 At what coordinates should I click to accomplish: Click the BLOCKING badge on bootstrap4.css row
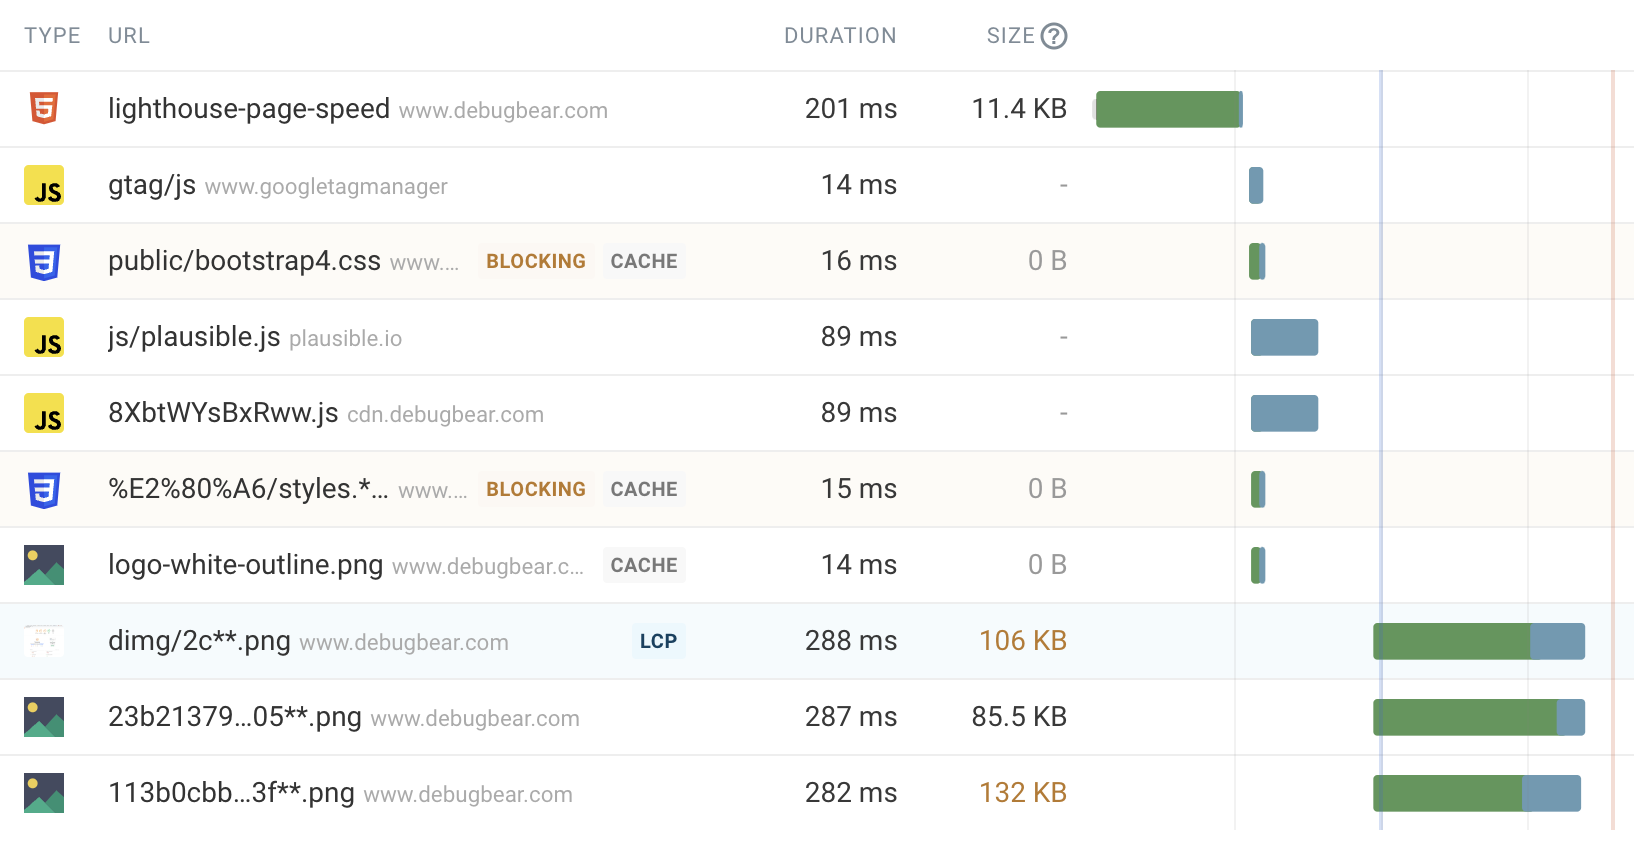coord(535,261)
